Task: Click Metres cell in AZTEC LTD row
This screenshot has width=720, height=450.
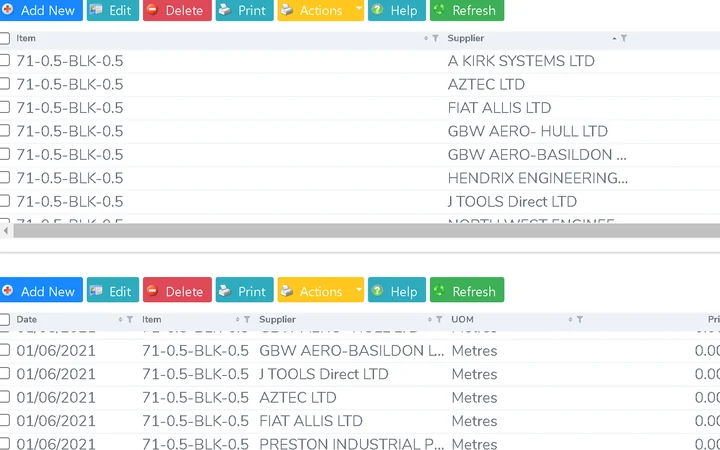Action: (474, 398)
